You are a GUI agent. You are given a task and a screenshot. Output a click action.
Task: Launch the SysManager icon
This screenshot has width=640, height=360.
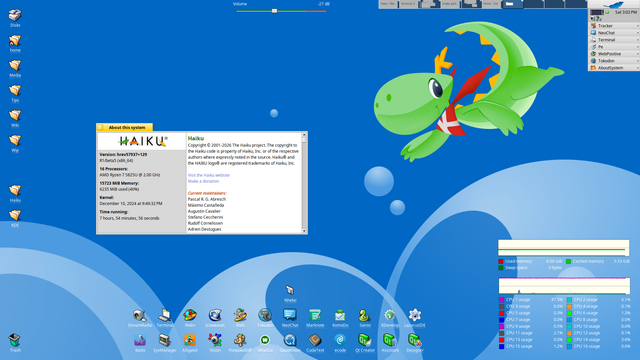pos(164,340)
